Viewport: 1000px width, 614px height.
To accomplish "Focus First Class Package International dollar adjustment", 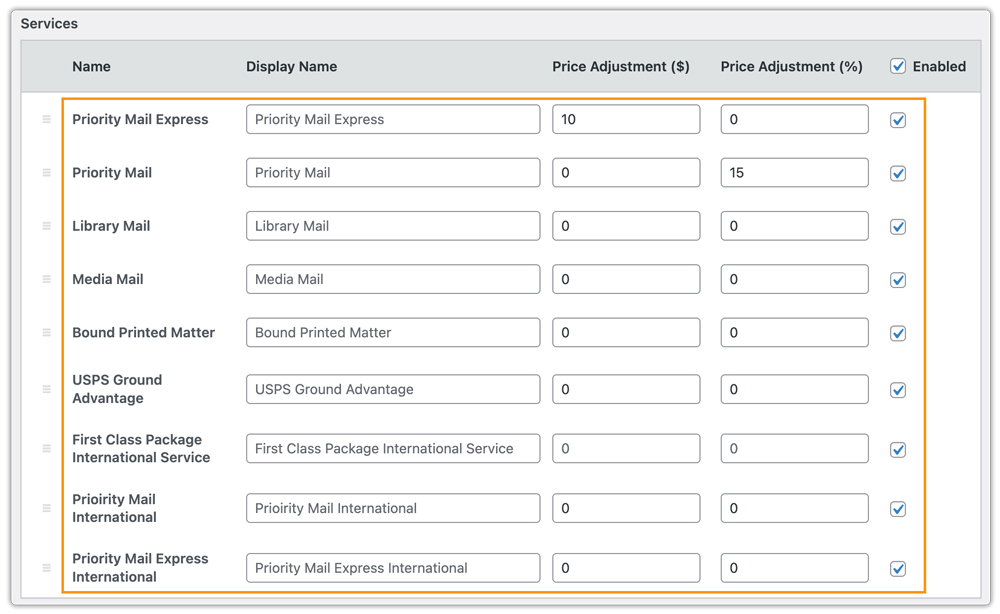I will pyautogui.click(x=626, y=448).
